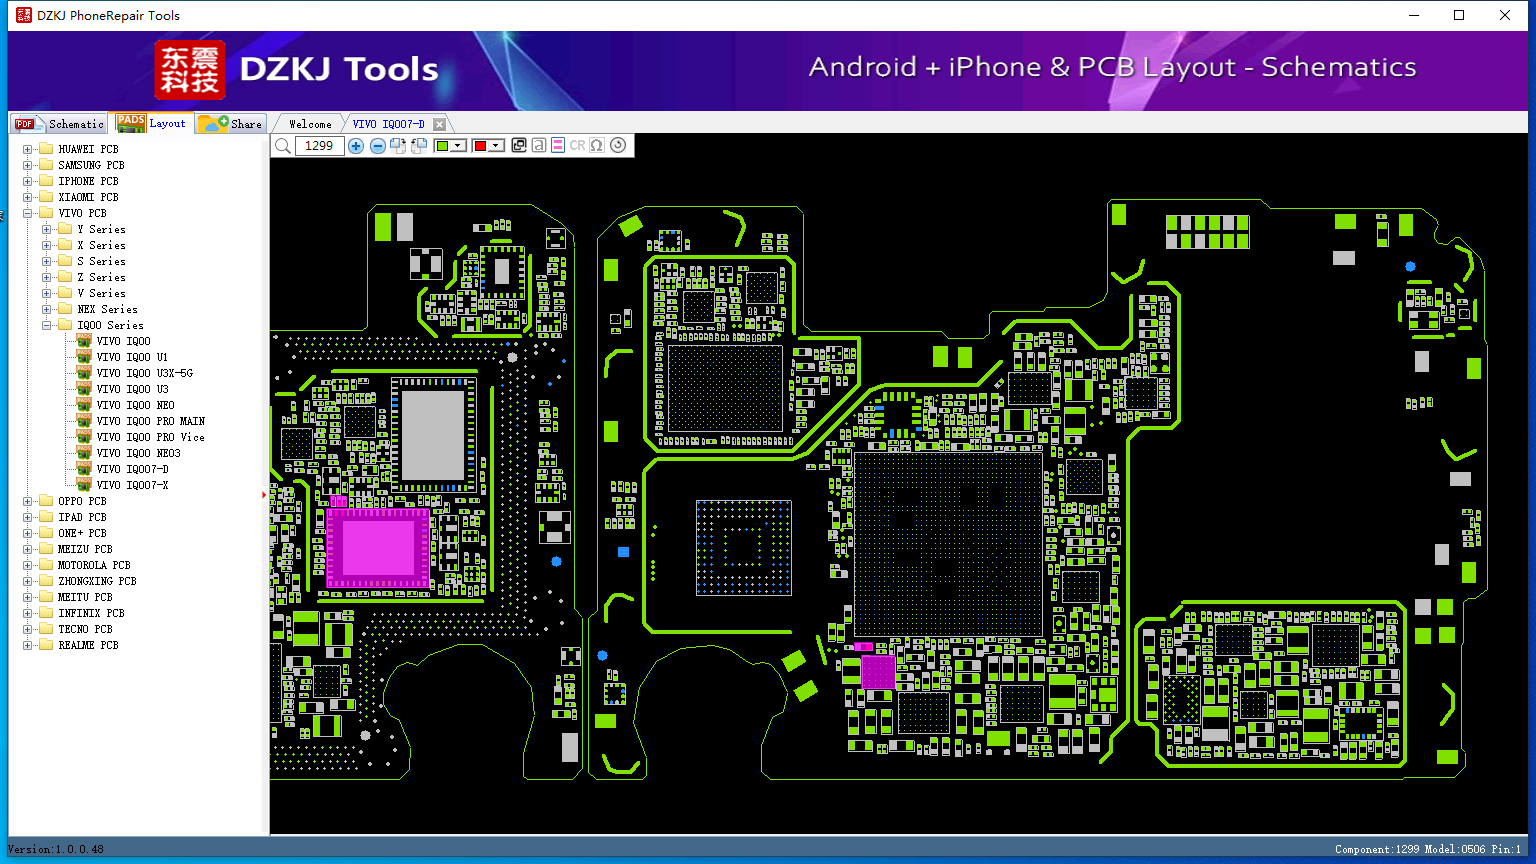Pick the red color swatch

(x=480, y=146)
